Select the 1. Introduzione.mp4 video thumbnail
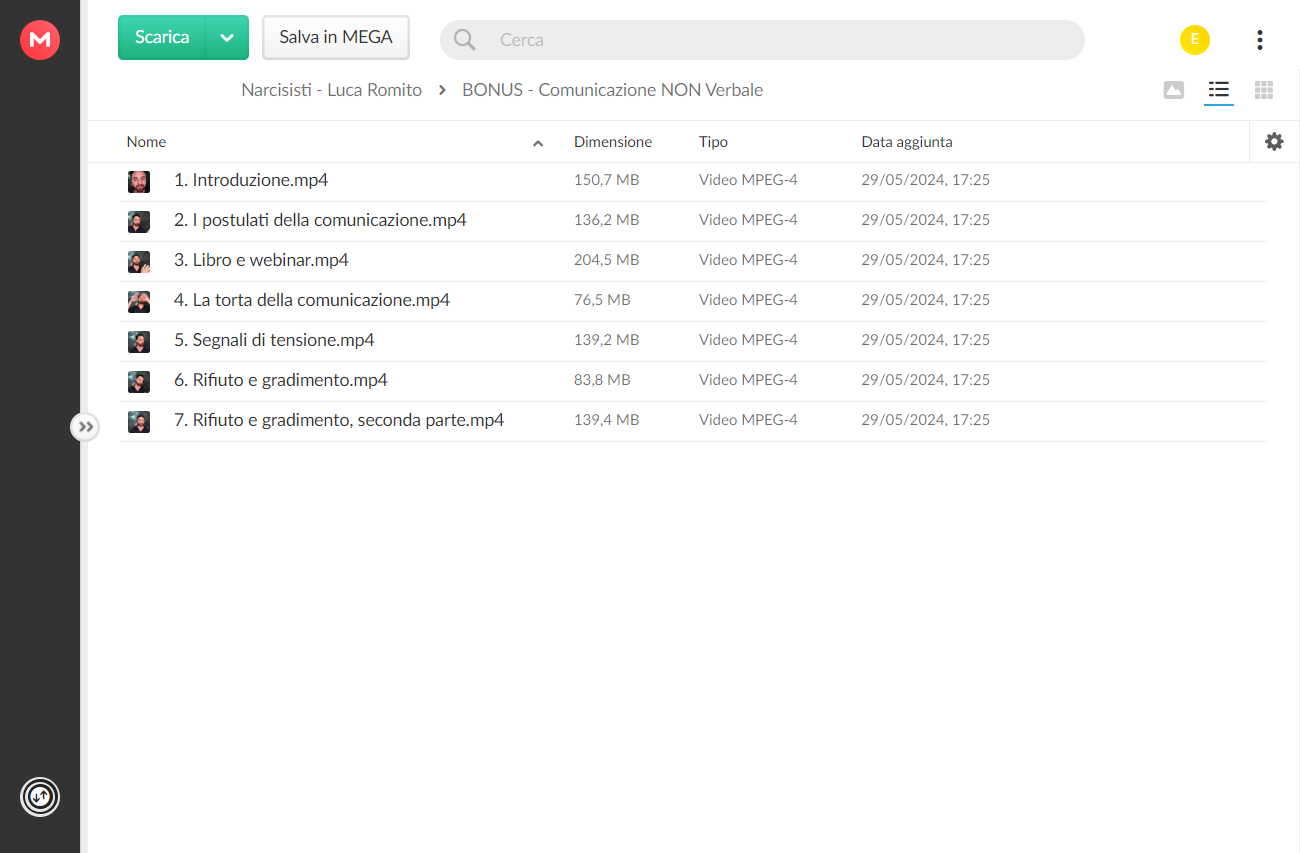 pyautogui.click(x=139, y=181)
